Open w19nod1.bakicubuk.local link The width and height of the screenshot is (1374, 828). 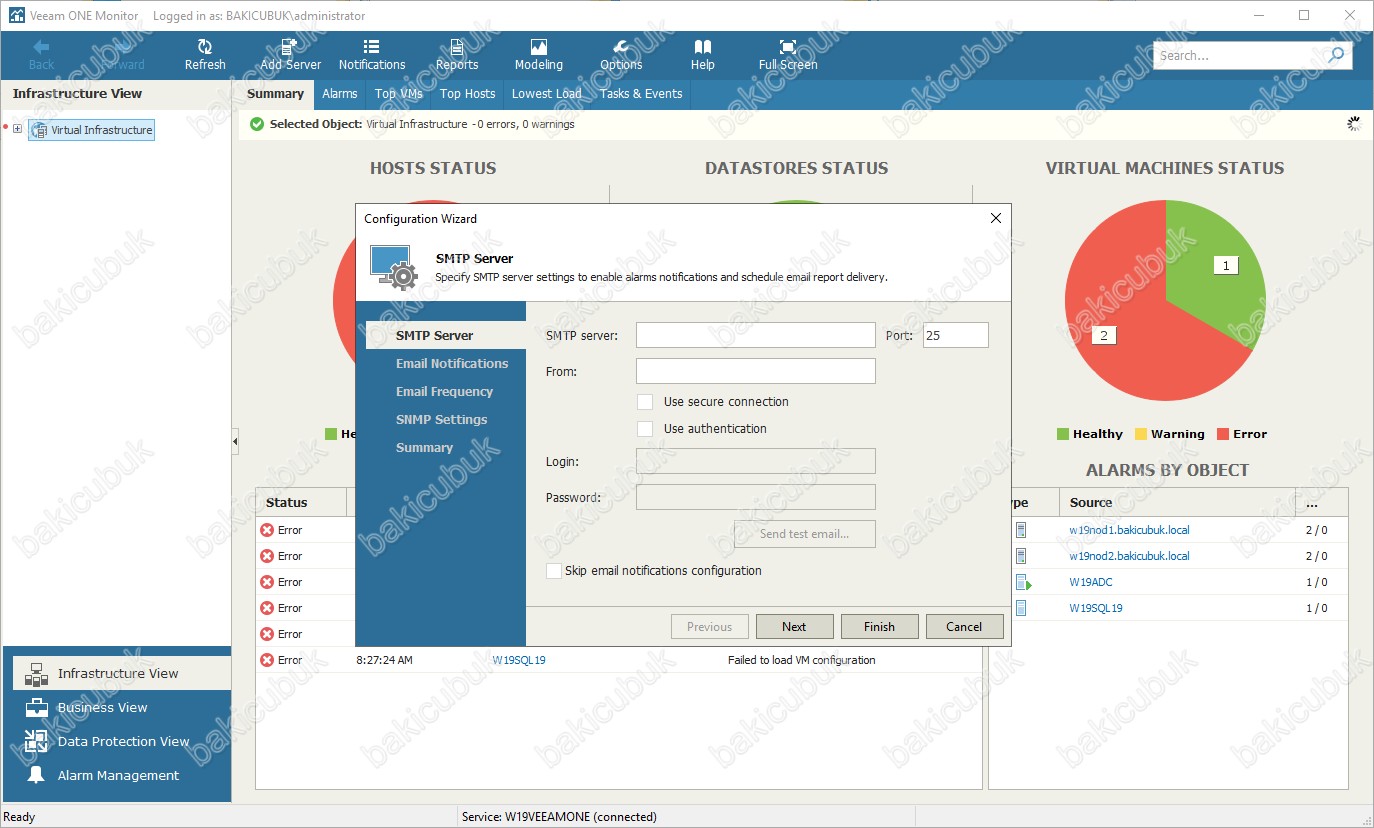[x=1129, y=530]
